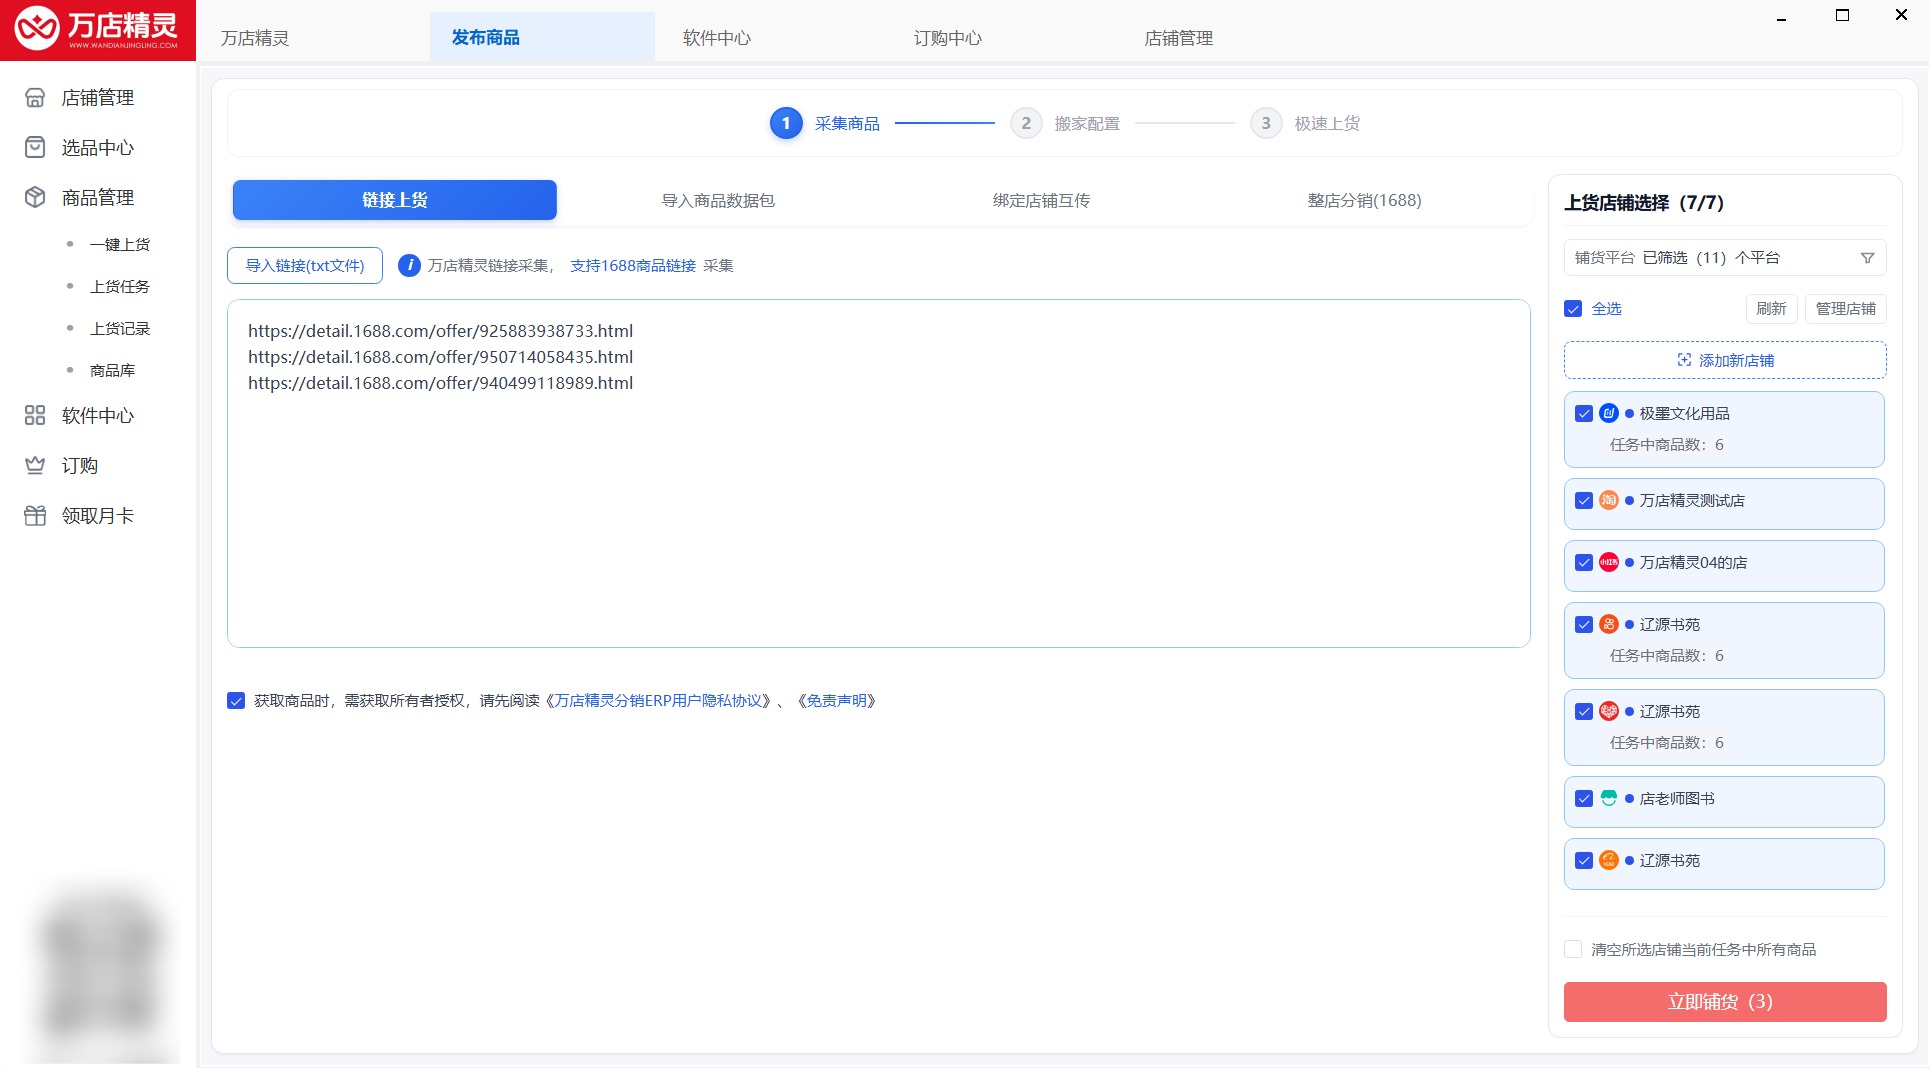
Task: Click step 3 circle 极速上货
Action: 1266,123
